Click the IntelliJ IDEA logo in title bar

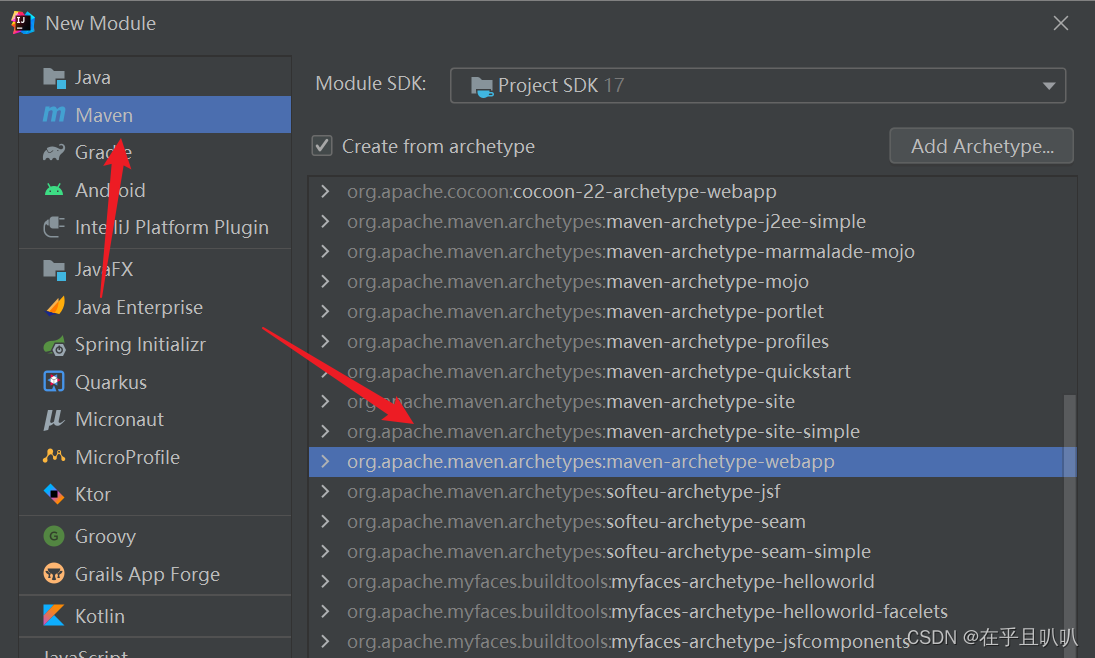pos(23,23)
